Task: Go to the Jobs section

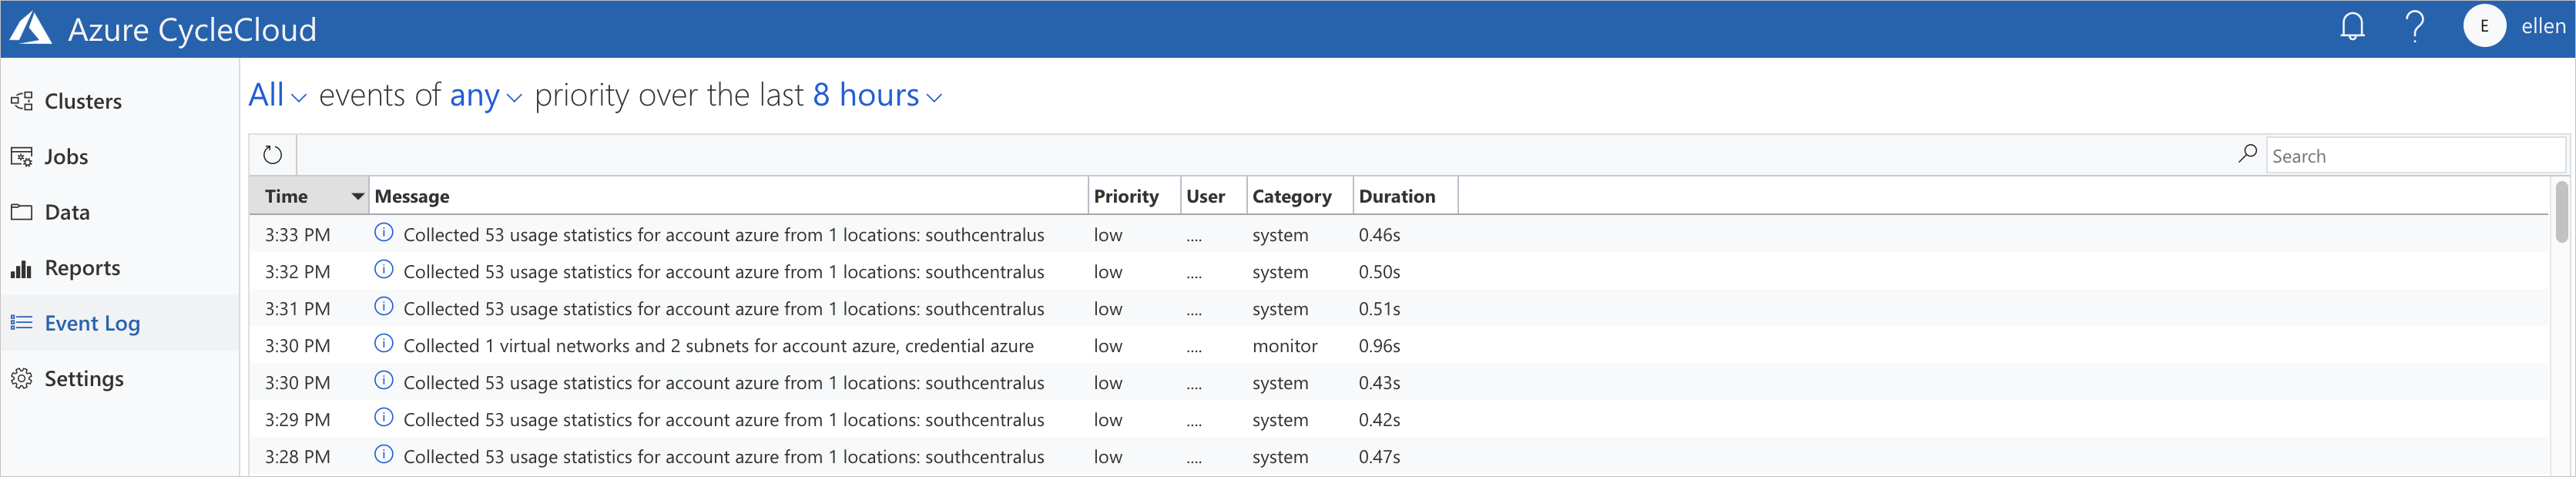Action: coord(66,157)
